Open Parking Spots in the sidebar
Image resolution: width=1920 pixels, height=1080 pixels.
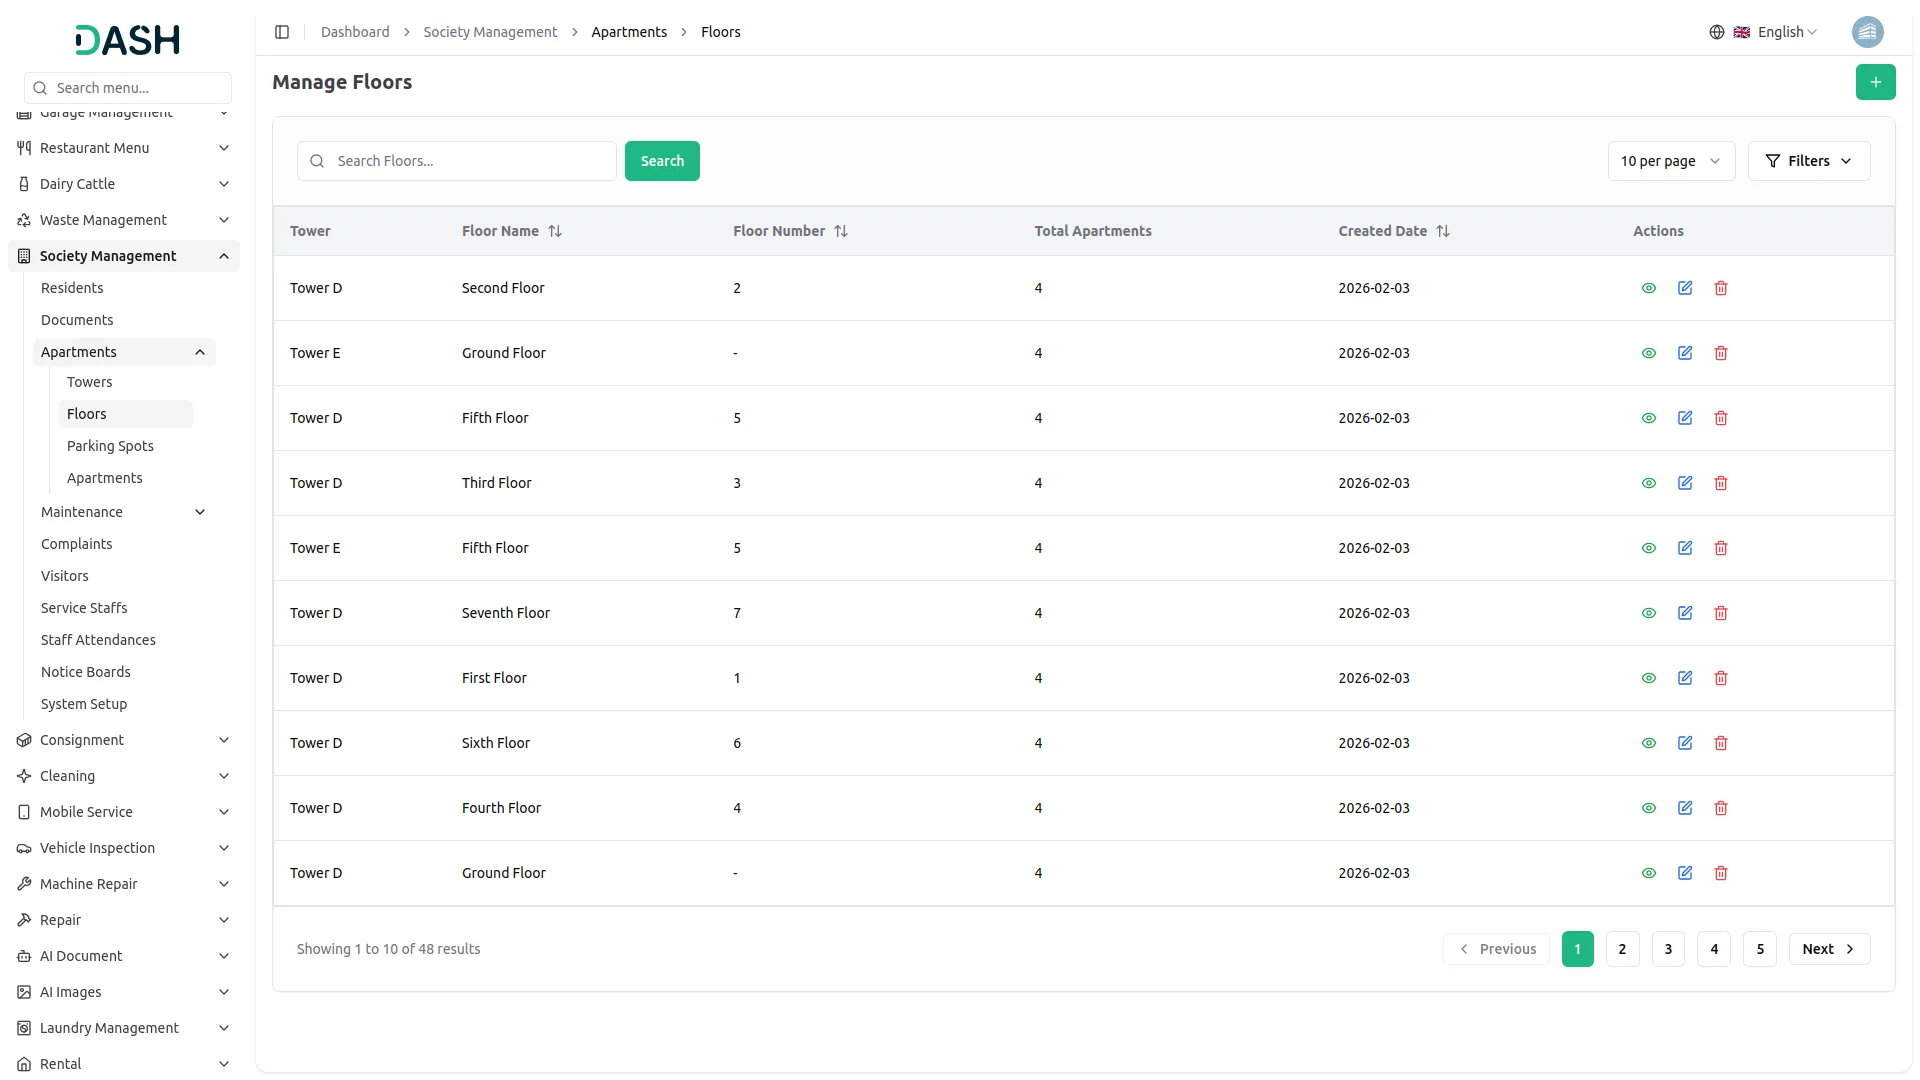(x=110, y=446)
